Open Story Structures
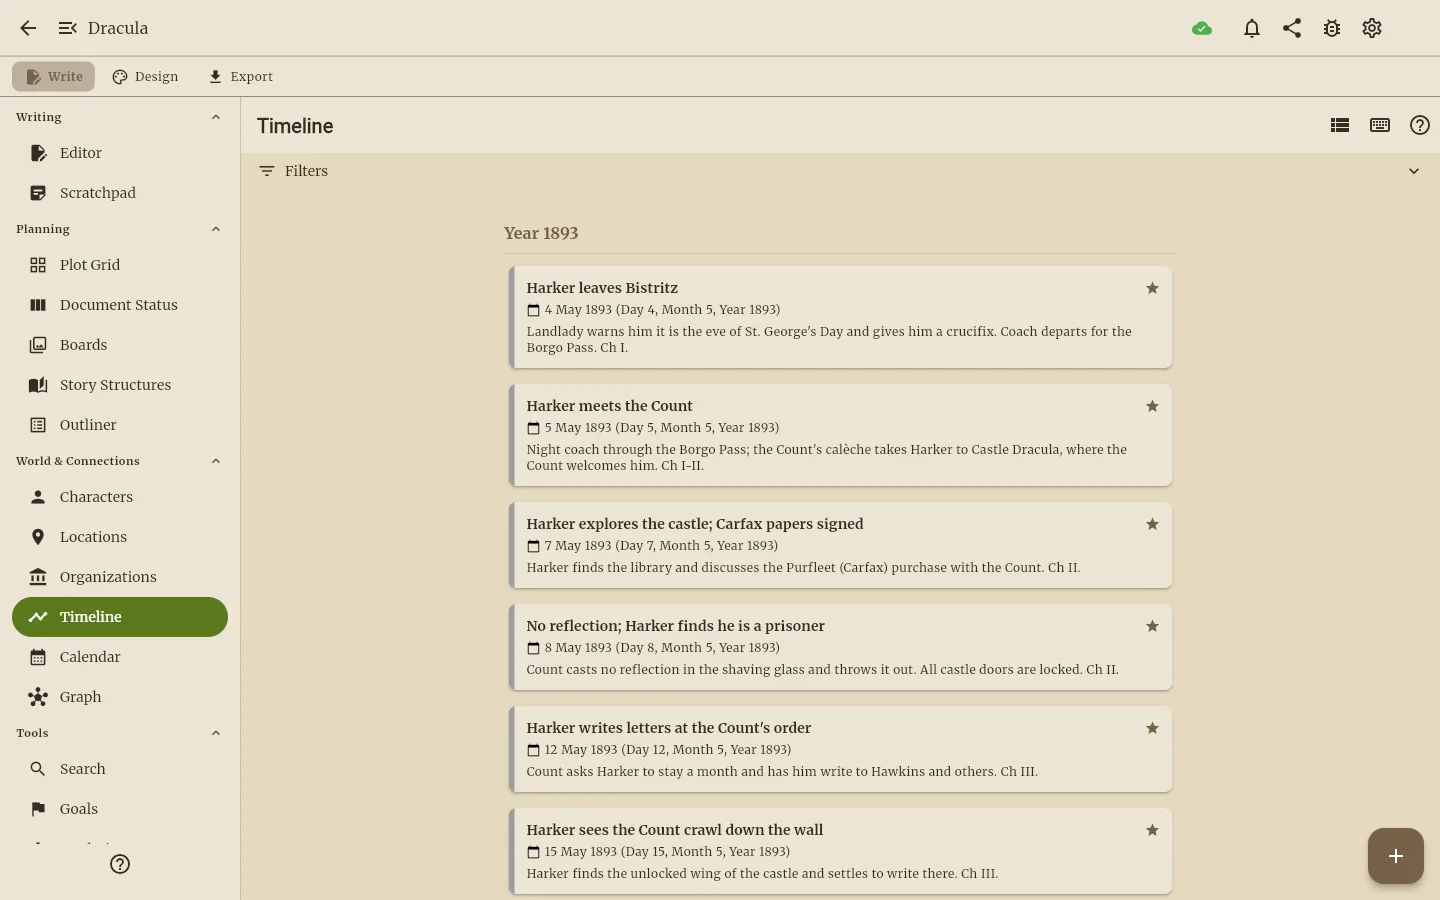This screenshot has height=900, width=1440. click(120, 385)
